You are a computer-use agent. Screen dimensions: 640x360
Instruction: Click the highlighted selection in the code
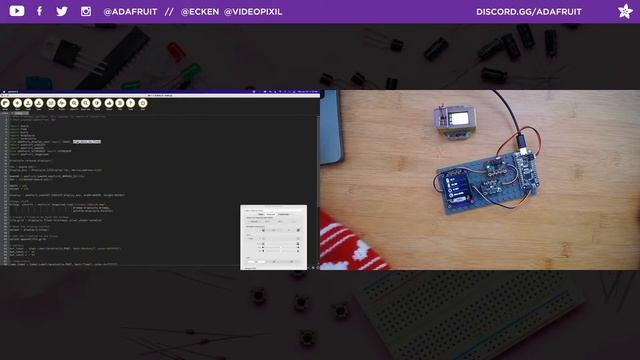(87, 142)
